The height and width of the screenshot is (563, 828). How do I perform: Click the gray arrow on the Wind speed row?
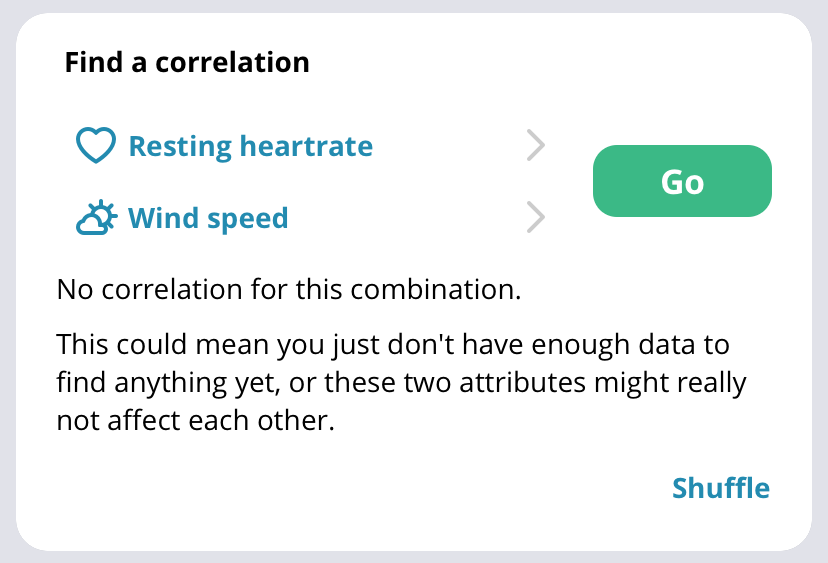point(535,217)
